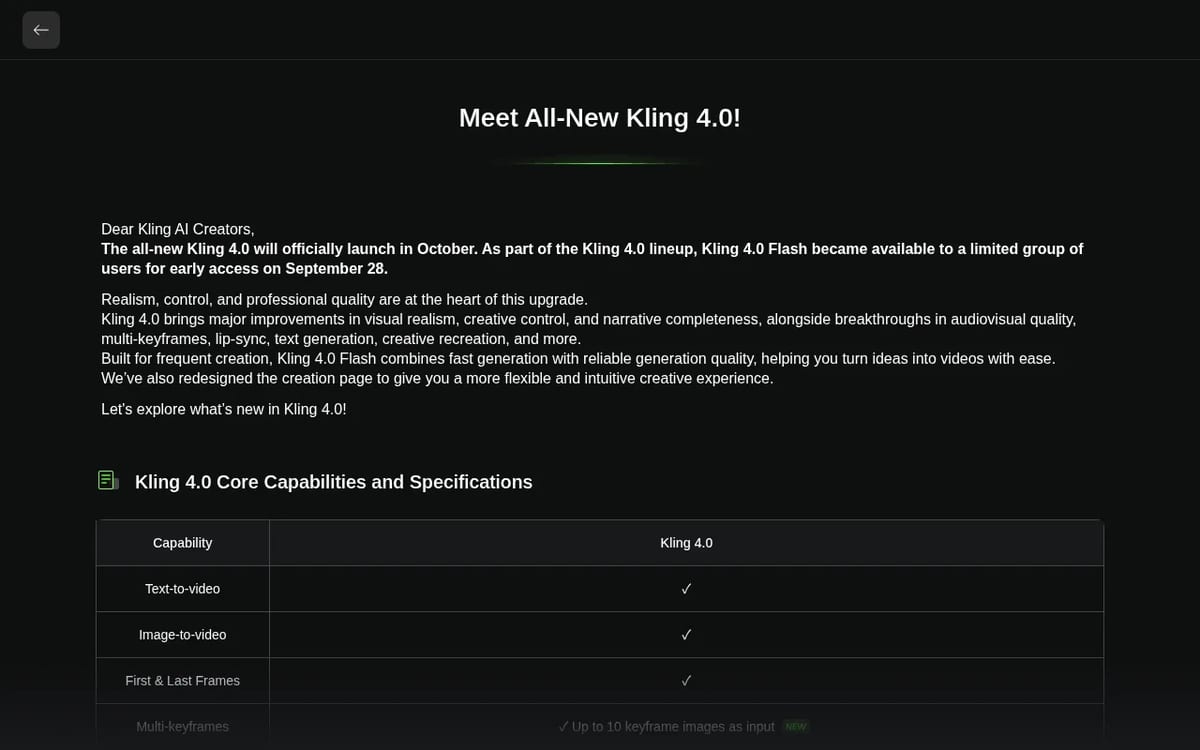1200x750 pixels.
Task: Select the "First & Last Frames" cell
Action: tap(182, 681)
